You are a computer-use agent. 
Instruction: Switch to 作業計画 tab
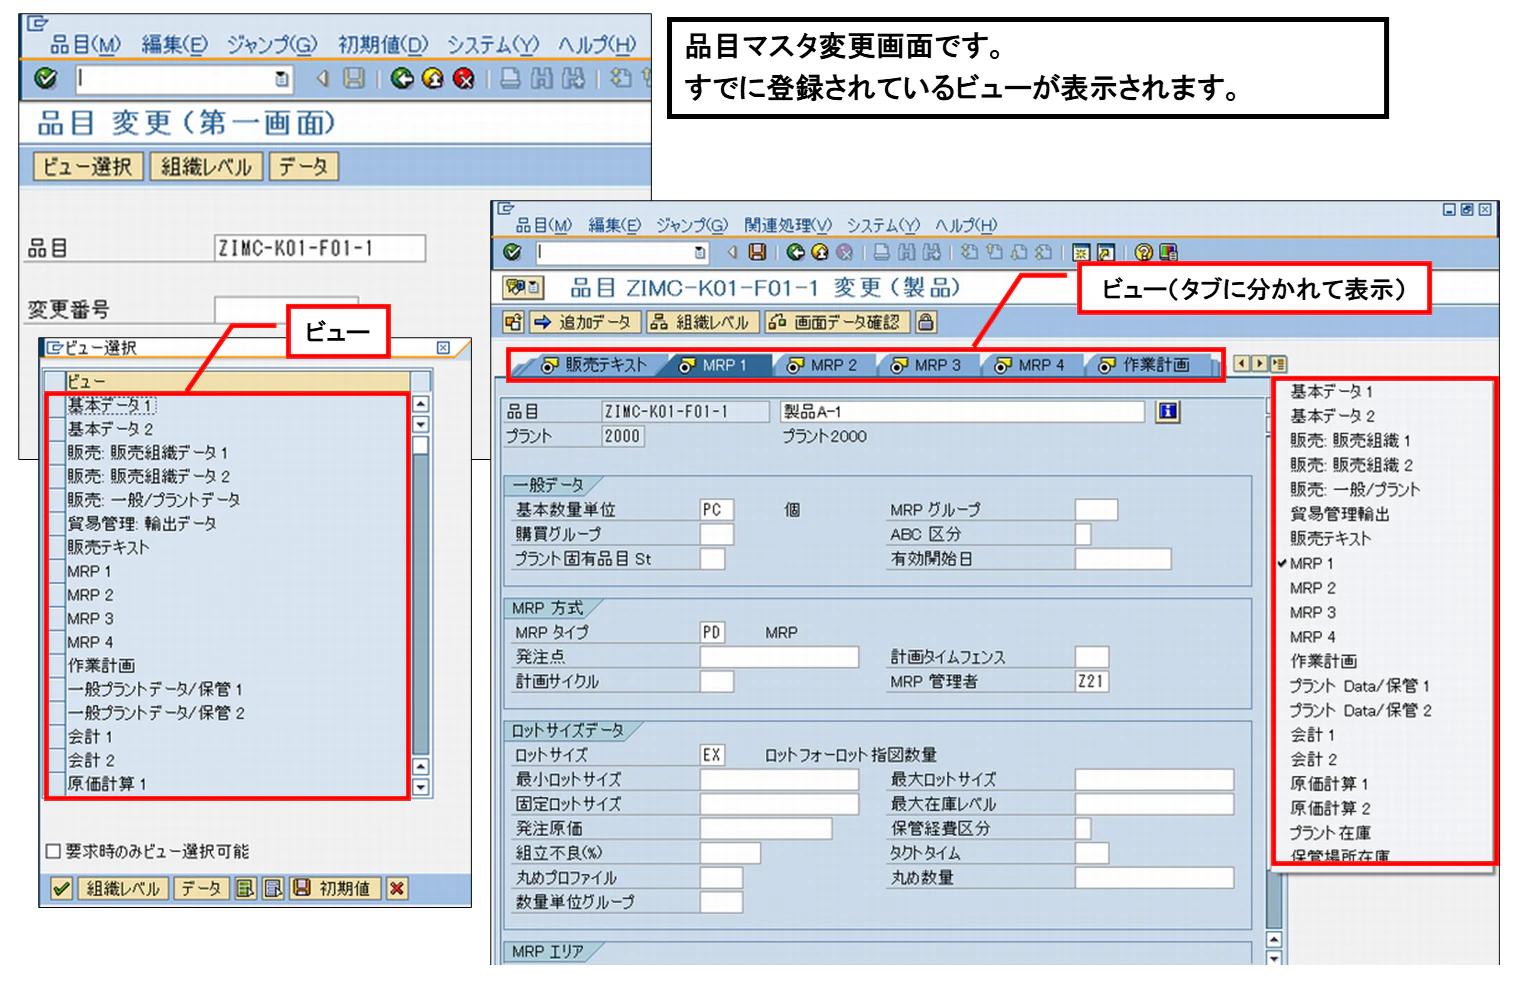(1146, 365)
